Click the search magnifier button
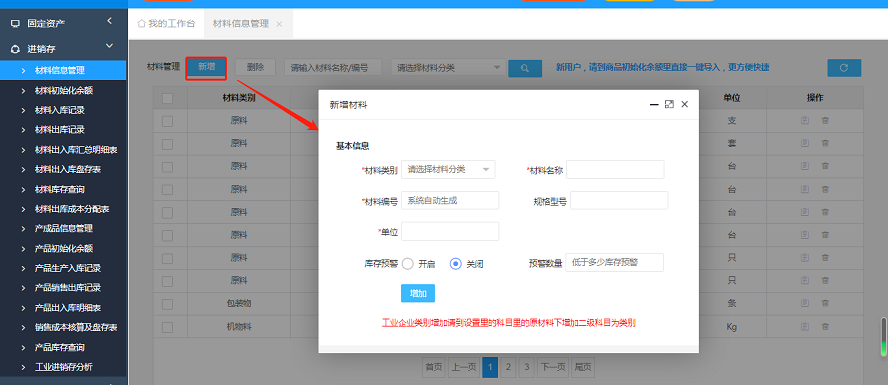The image size is (888, 385). [x=525, y=68]
